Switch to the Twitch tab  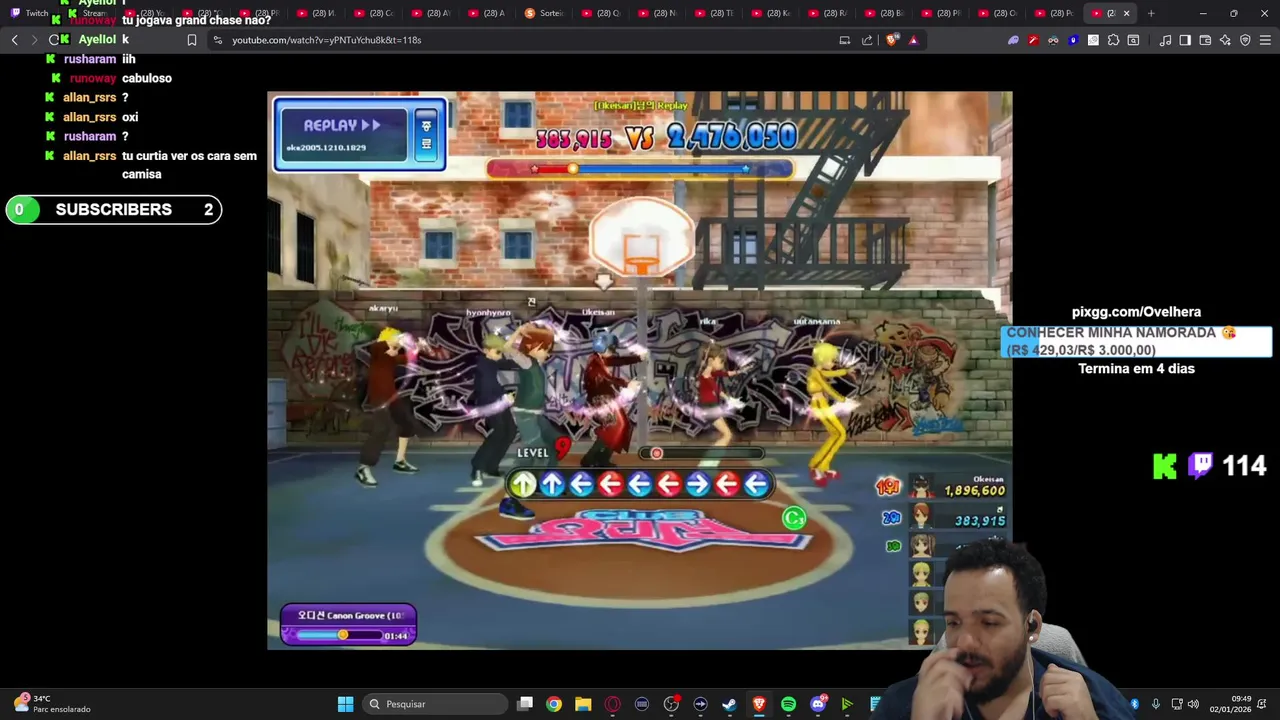pyautogui.click(x=30, y=13)
